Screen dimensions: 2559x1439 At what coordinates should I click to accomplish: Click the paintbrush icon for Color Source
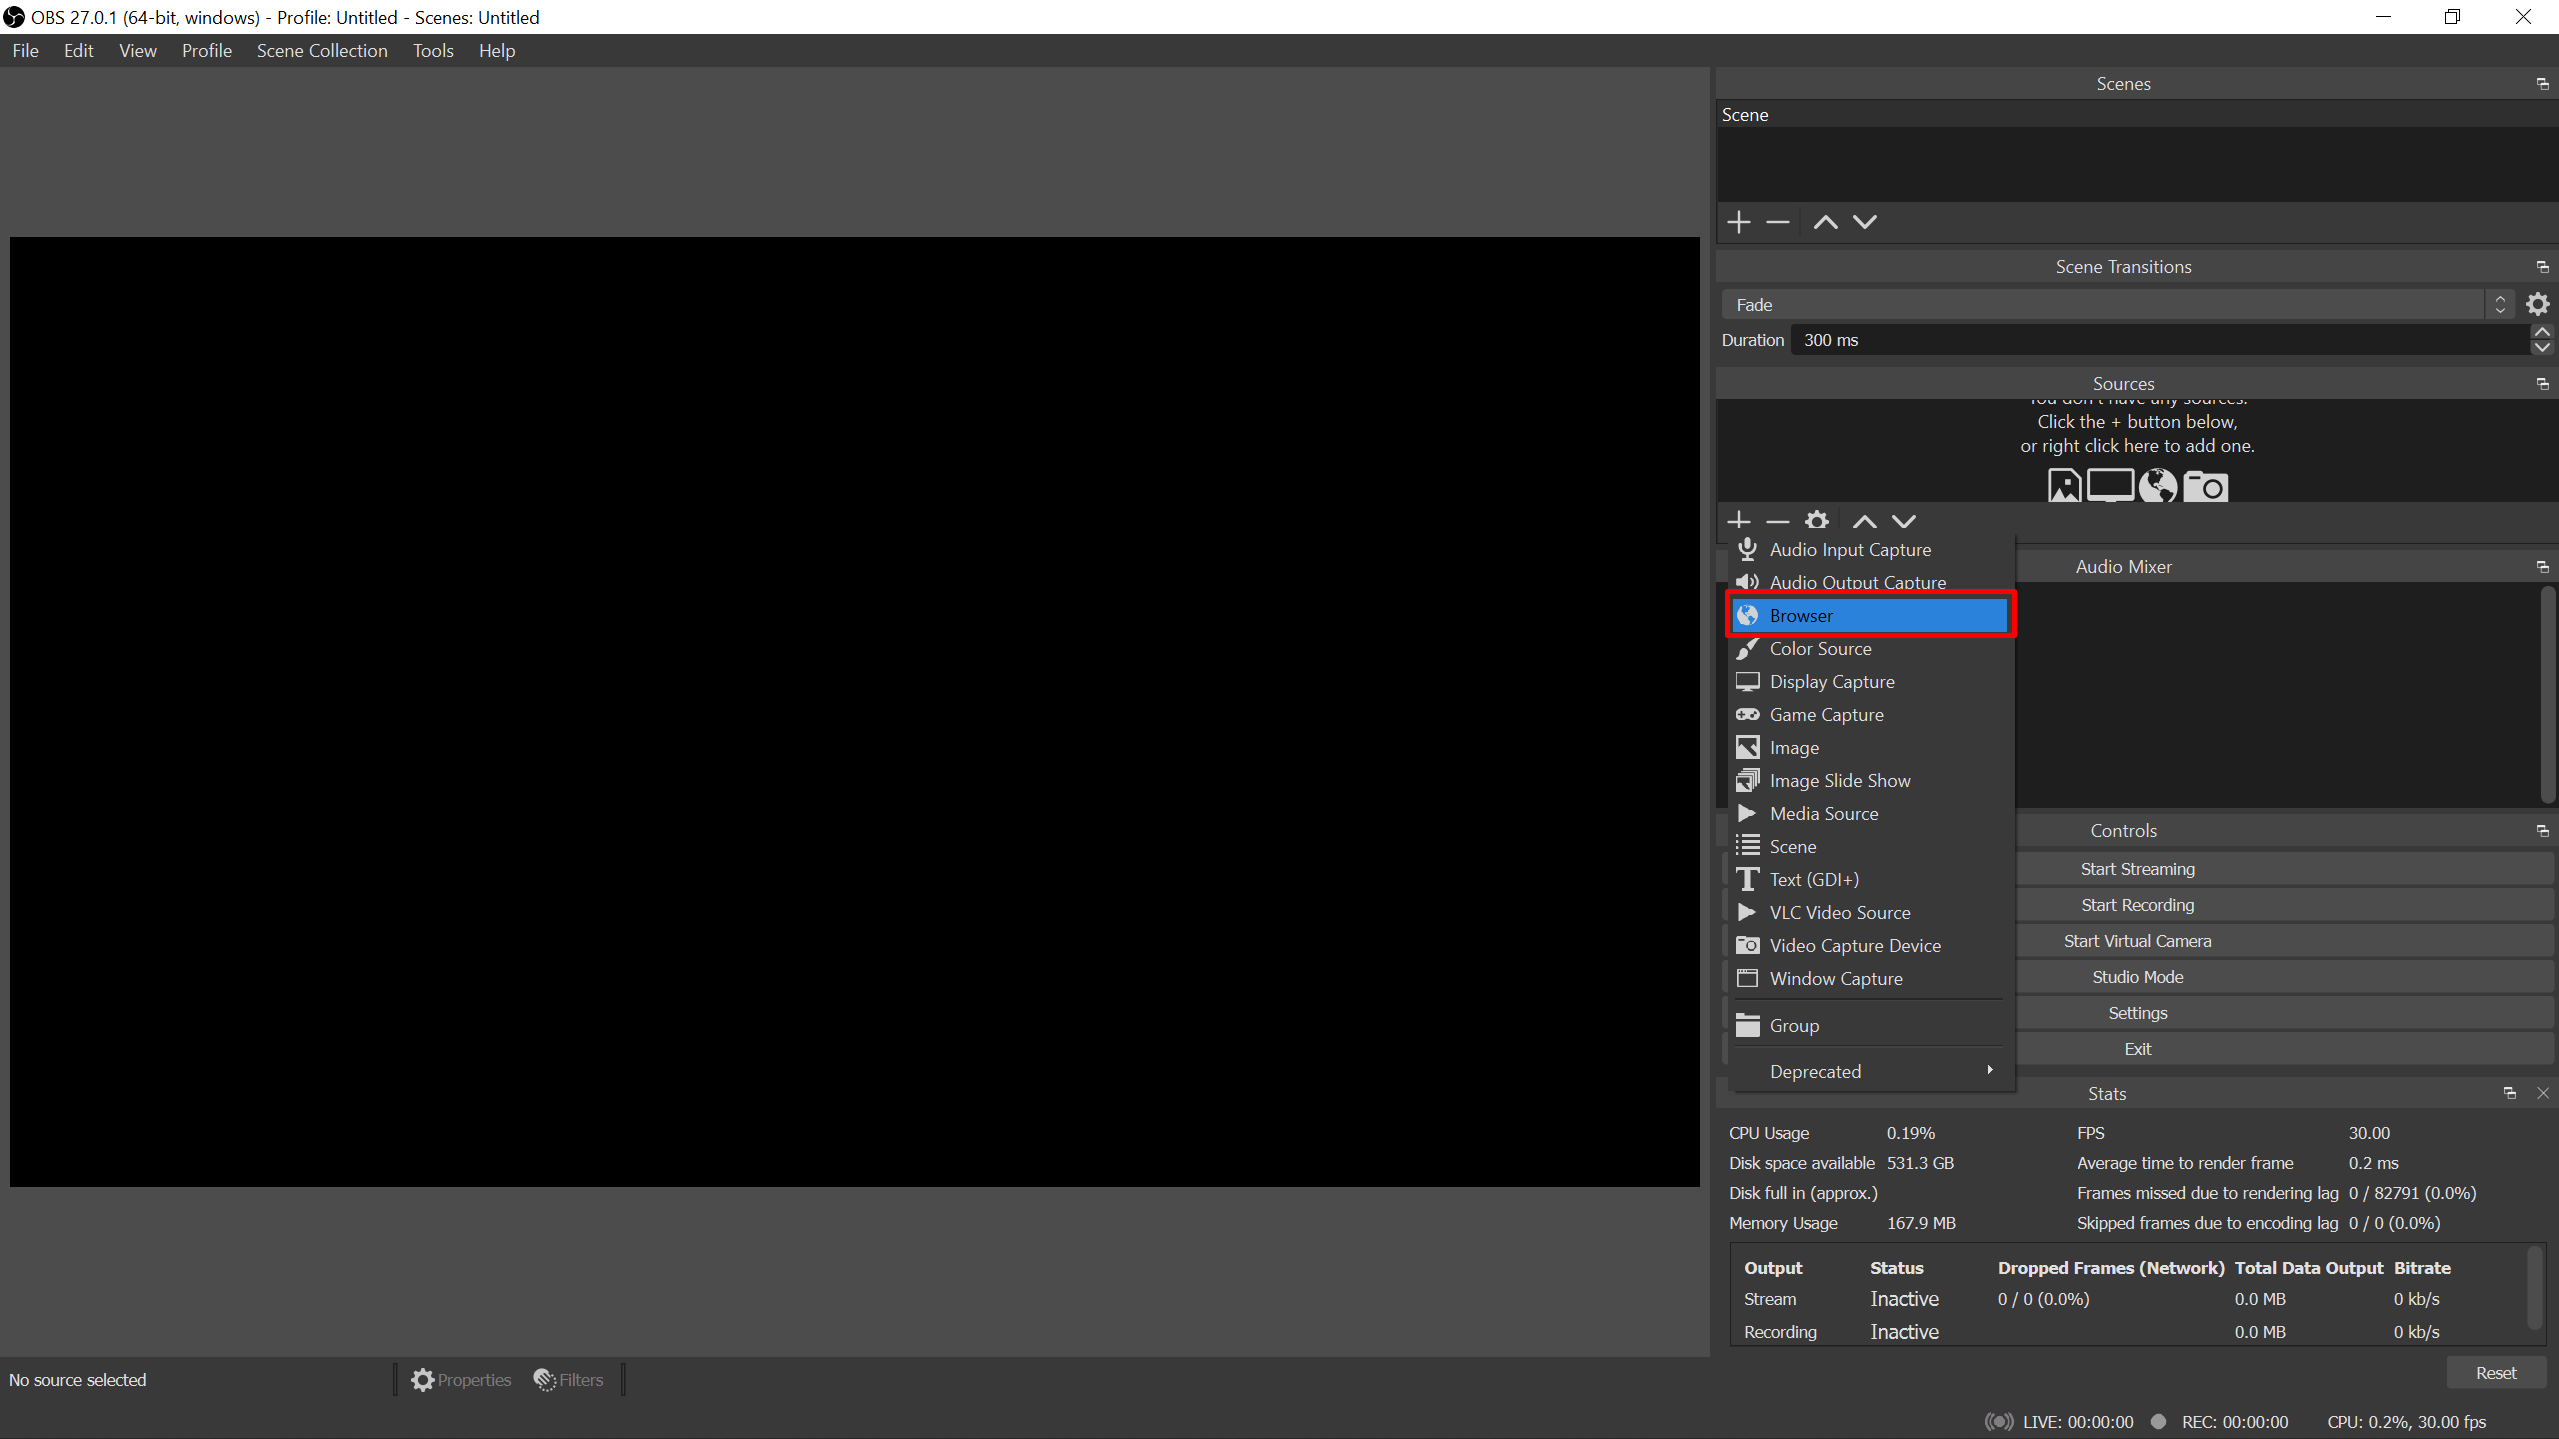(1748, 648)
